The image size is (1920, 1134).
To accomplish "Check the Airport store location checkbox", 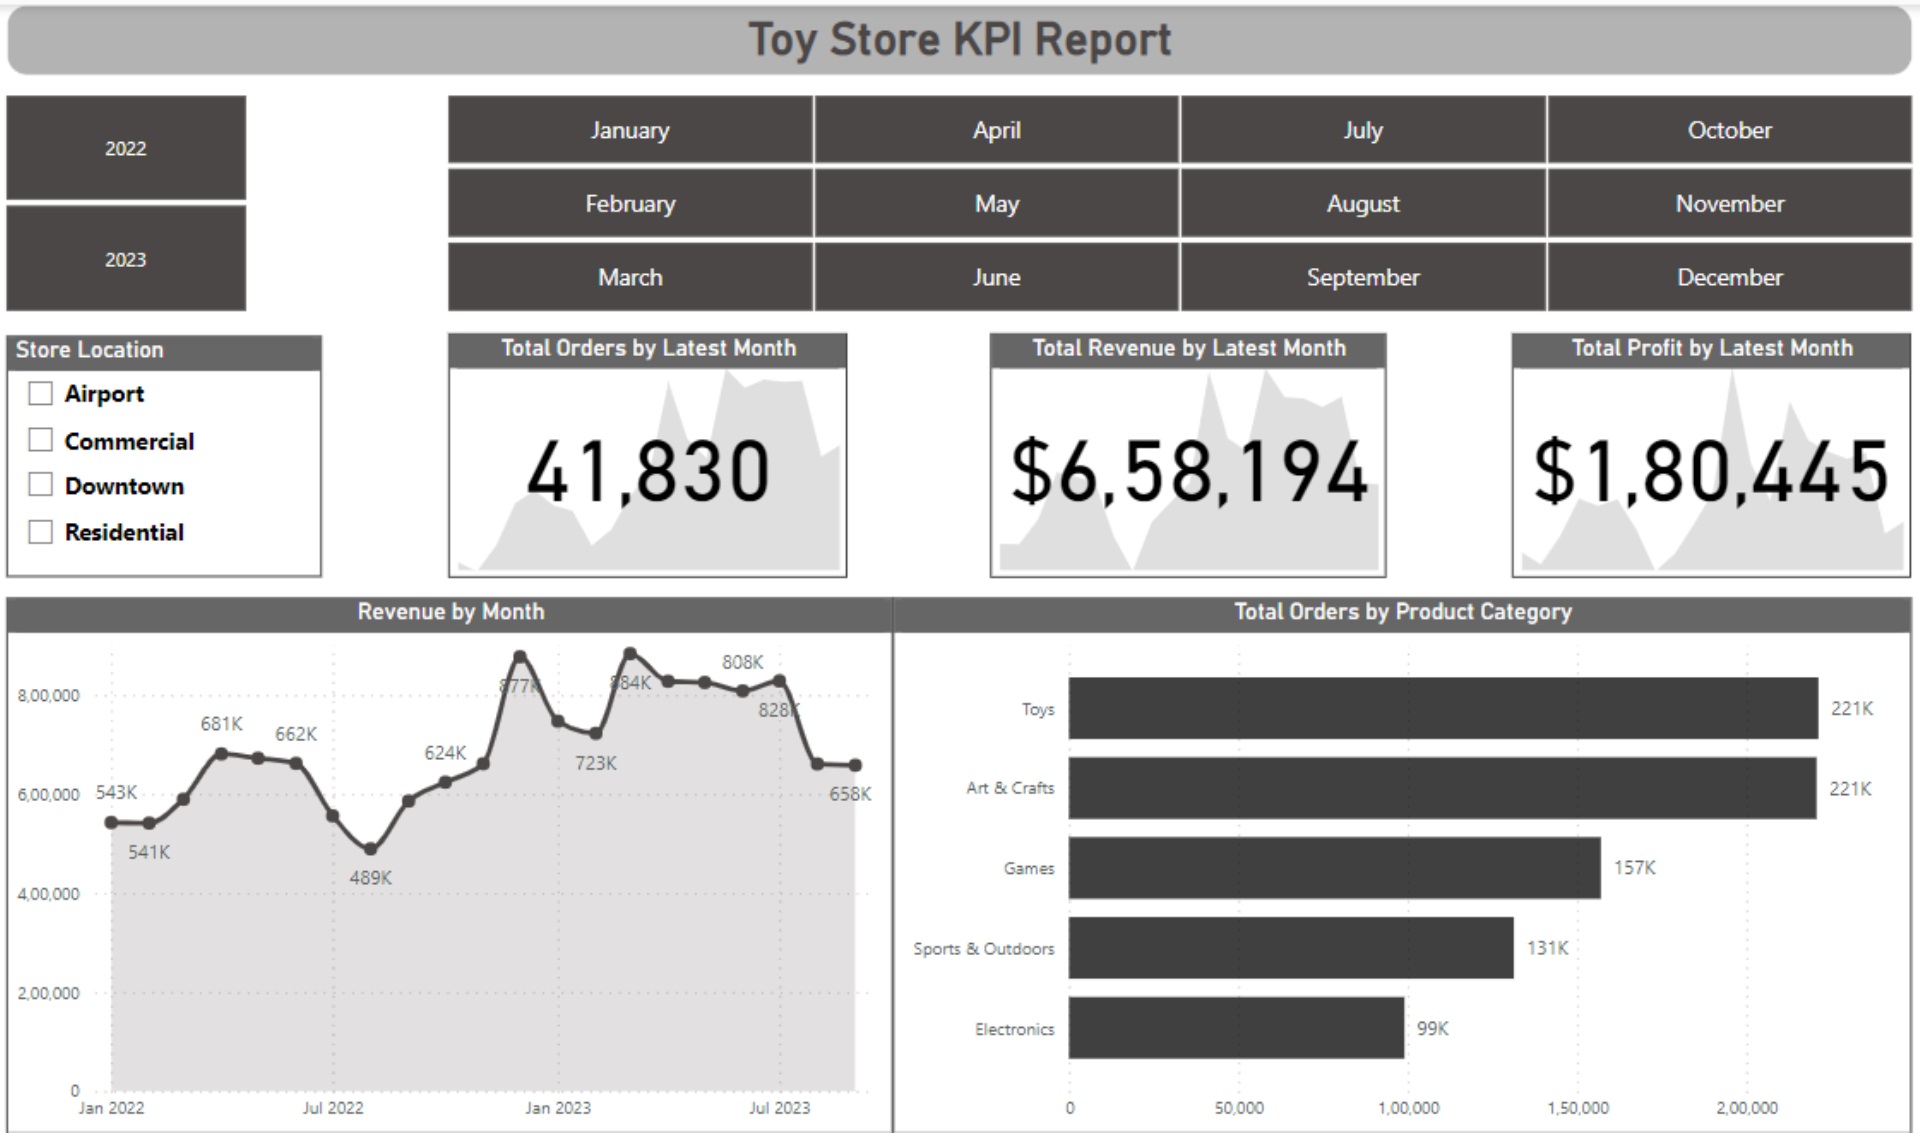I will coord(41,394).
